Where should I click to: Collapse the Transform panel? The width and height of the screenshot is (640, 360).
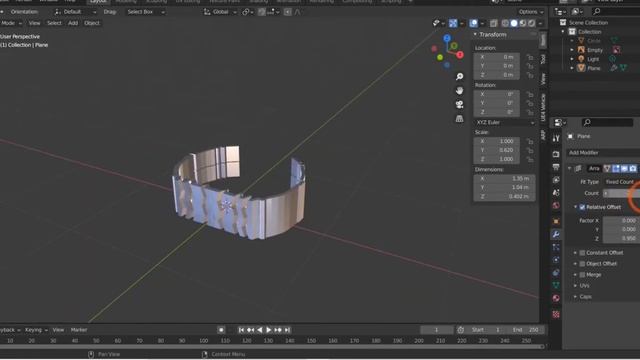475,35
